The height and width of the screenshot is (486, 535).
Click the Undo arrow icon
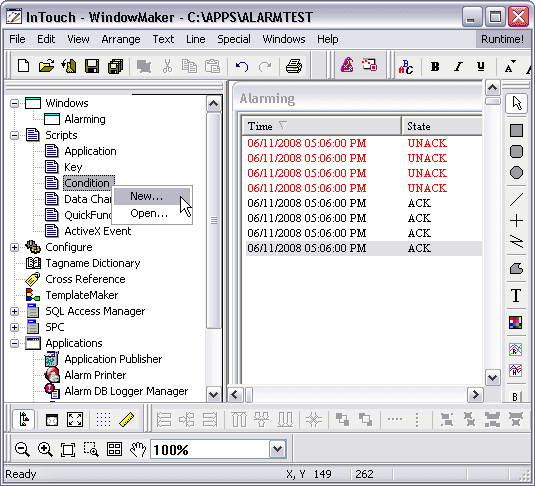point(242,66)
